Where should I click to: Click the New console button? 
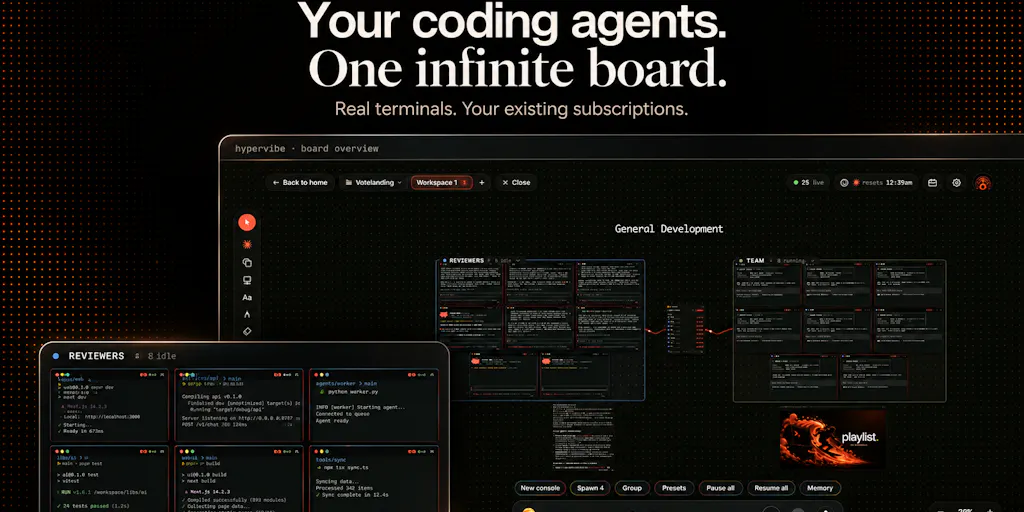coord(540,488)
